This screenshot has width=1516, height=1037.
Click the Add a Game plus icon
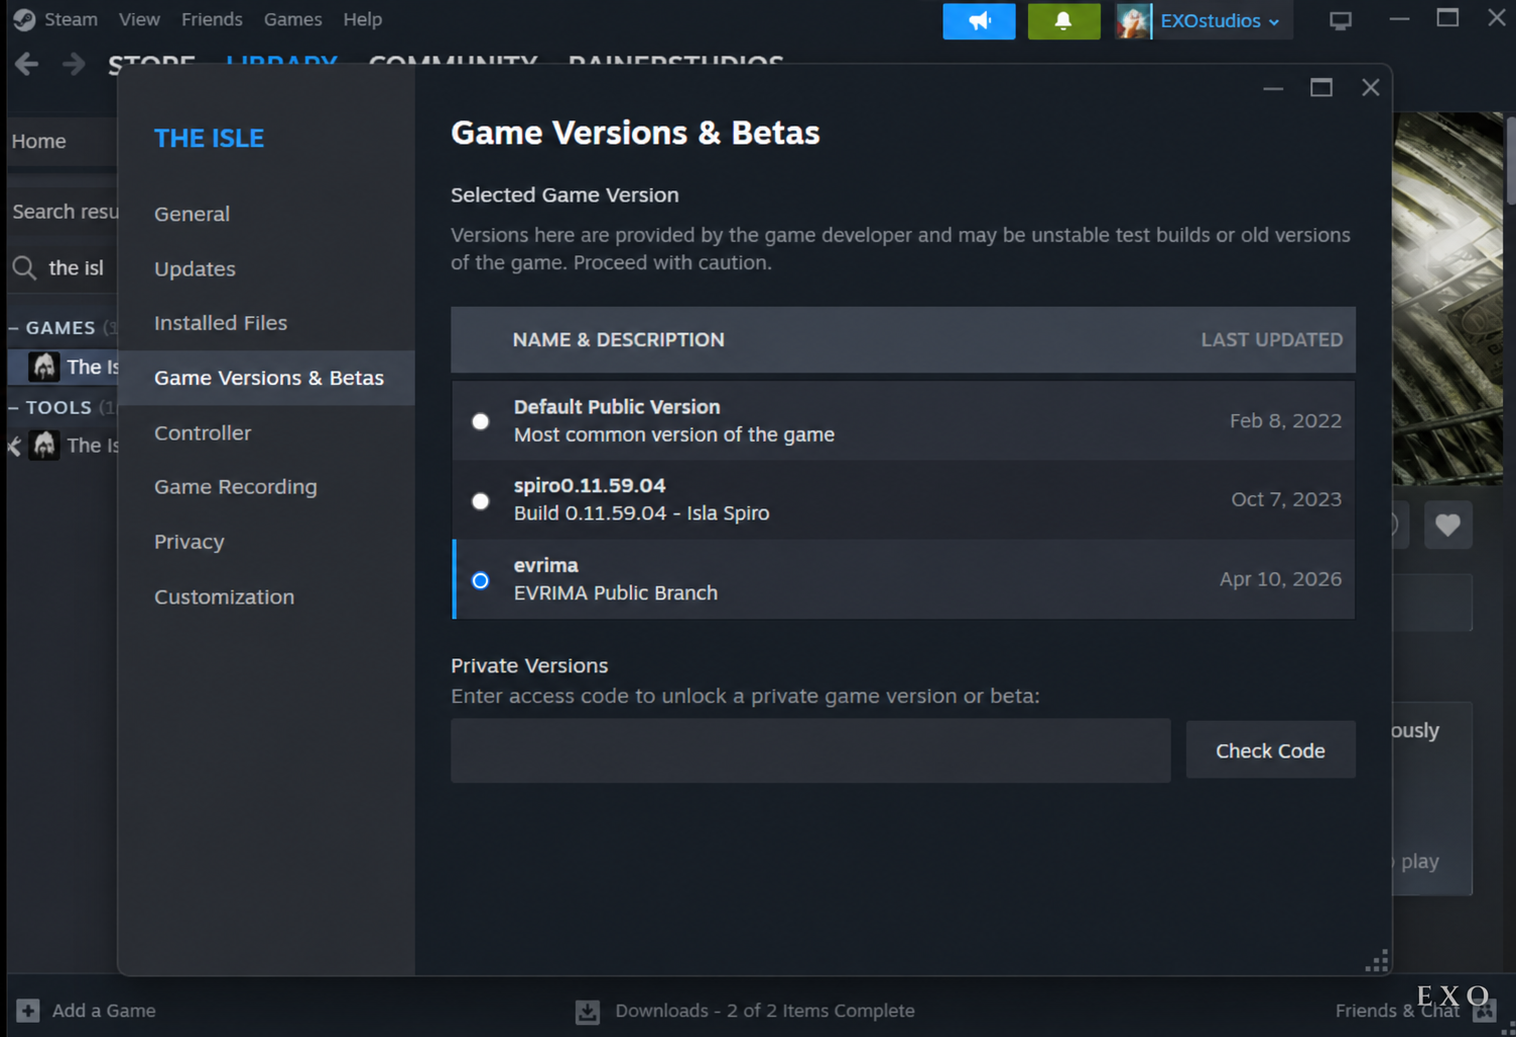point(28,1010)
